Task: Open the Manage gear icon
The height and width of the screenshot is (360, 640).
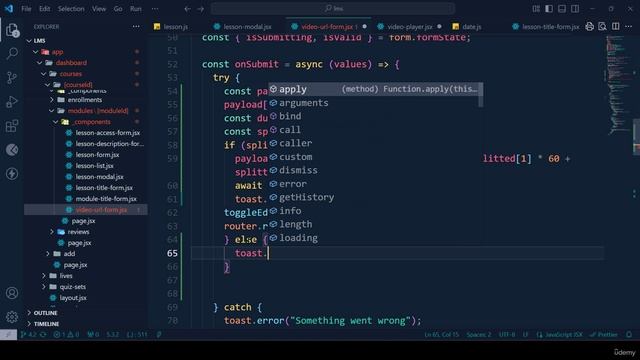Action: click(12, 317)
